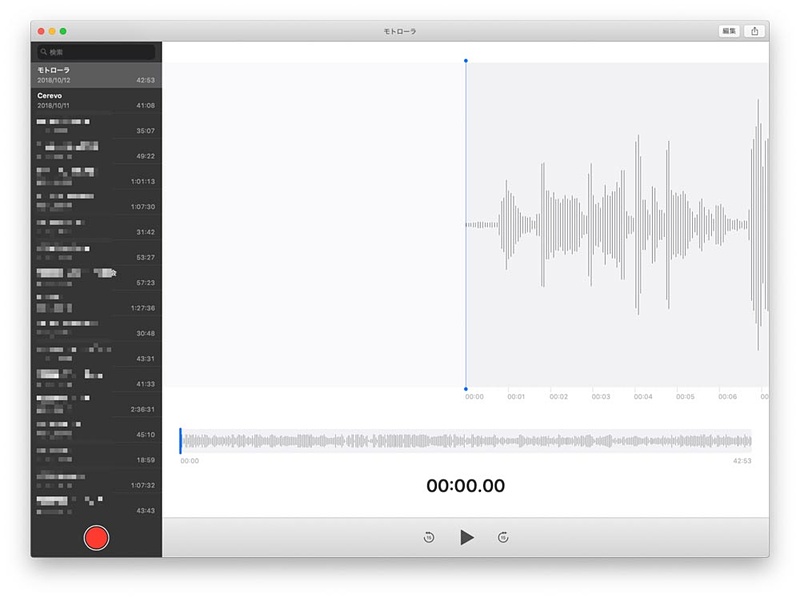Image resolution: width=800 pixels, height=598 pixels.
Task: Click the overview waveform scrubber
Action: pyautogui.click(x=470, y=438)
